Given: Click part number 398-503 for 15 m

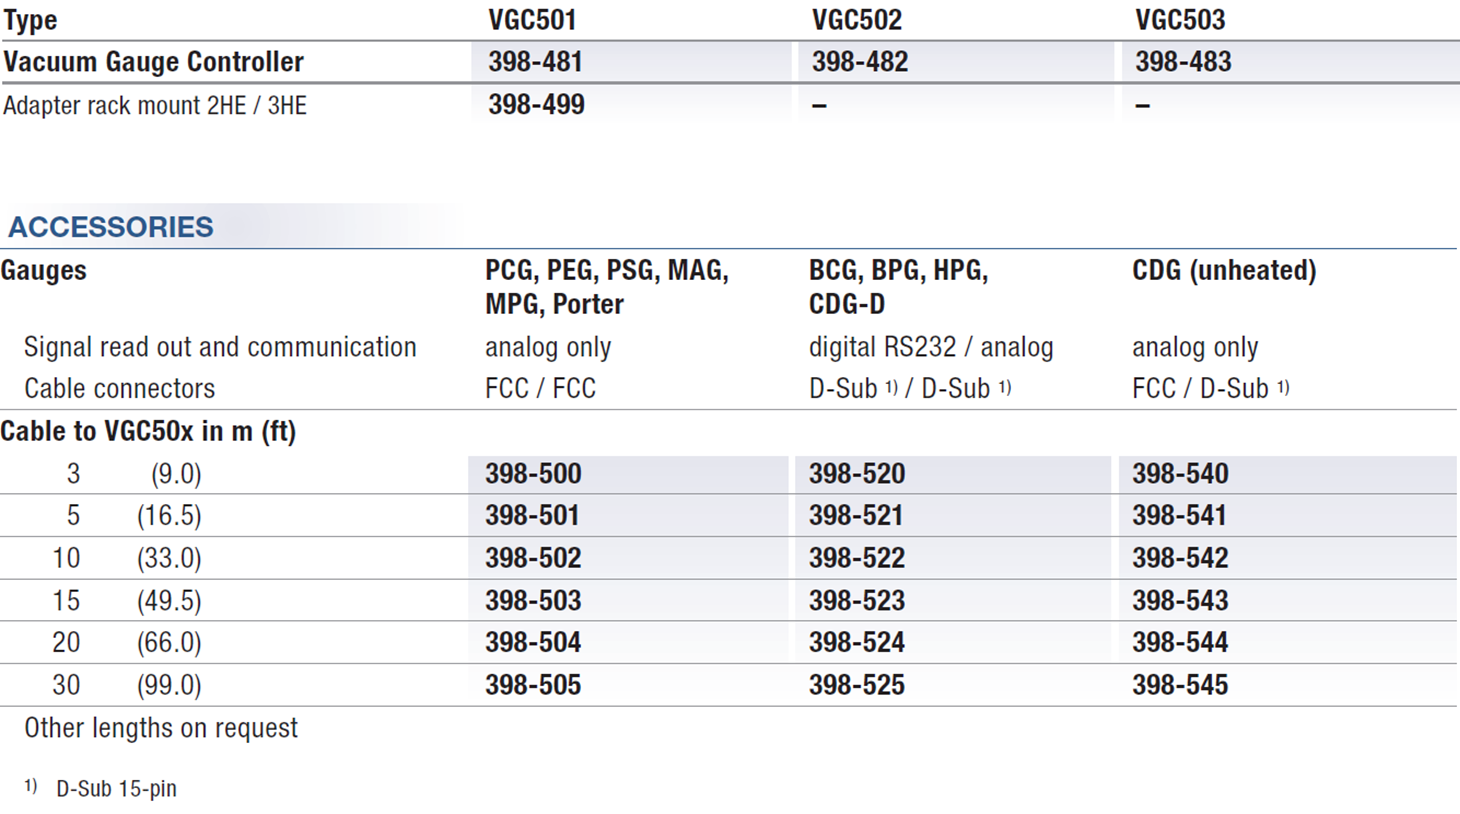Looking at the screenshot, I should (x=533, y=601).
